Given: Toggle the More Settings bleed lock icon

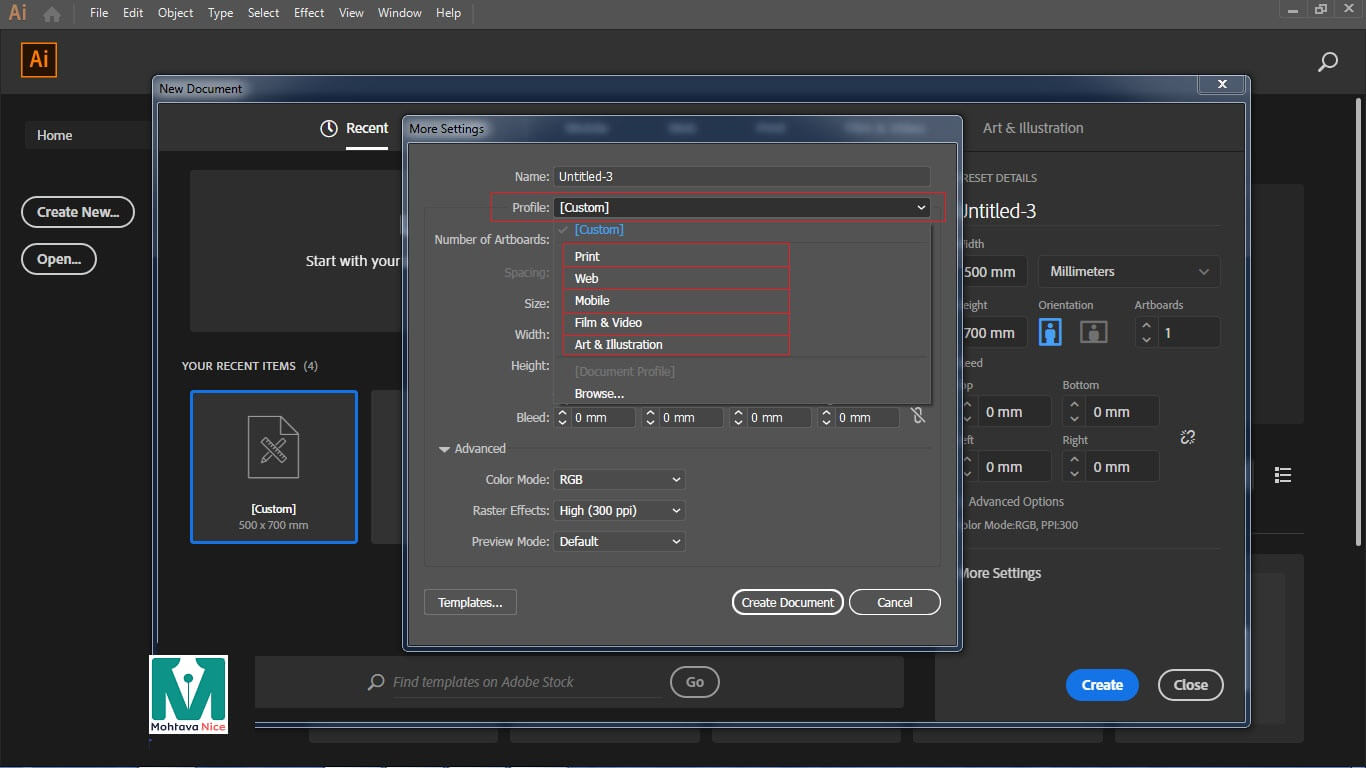Looking at the screenshot, I should [x=918, y=417].
